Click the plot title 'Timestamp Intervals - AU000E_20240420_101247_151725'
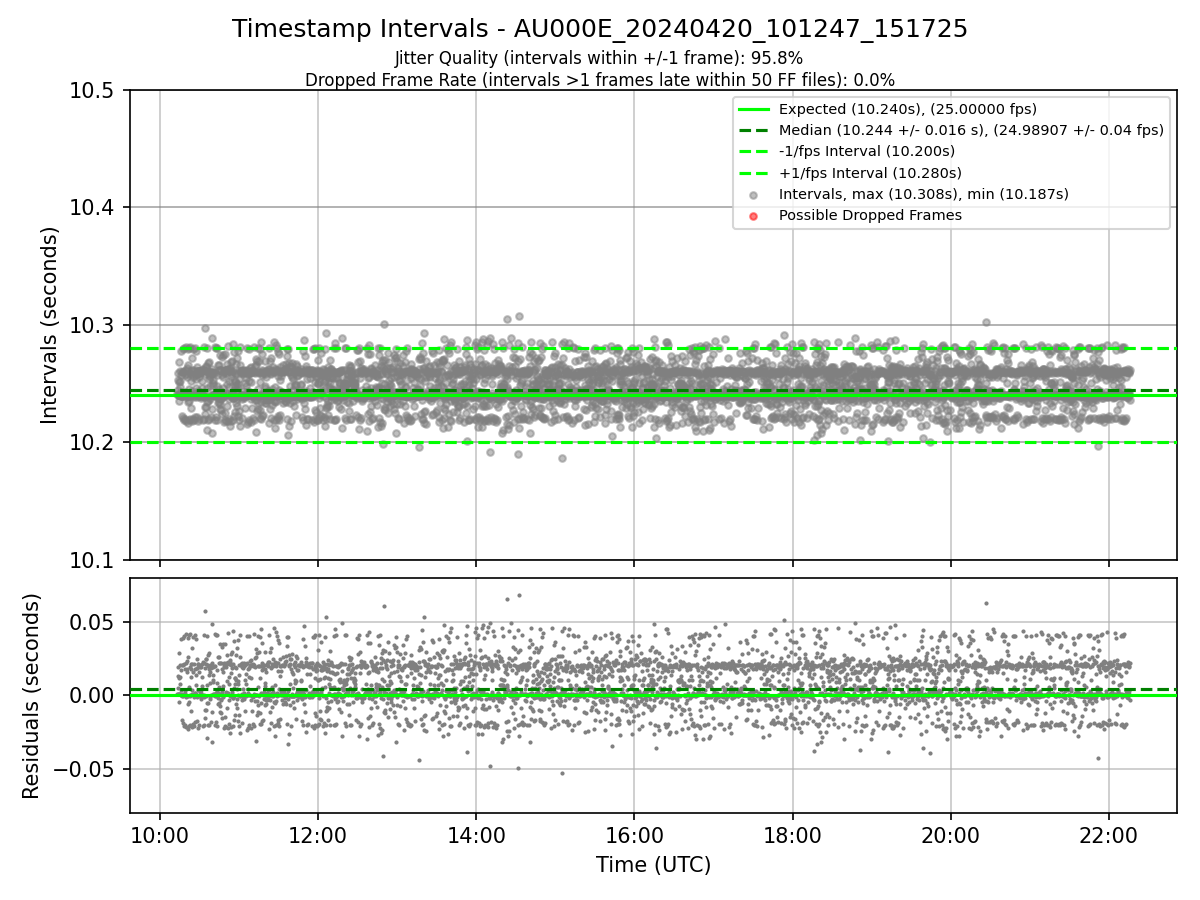Viewport: 1200px width, 900px height. [600, 29]
